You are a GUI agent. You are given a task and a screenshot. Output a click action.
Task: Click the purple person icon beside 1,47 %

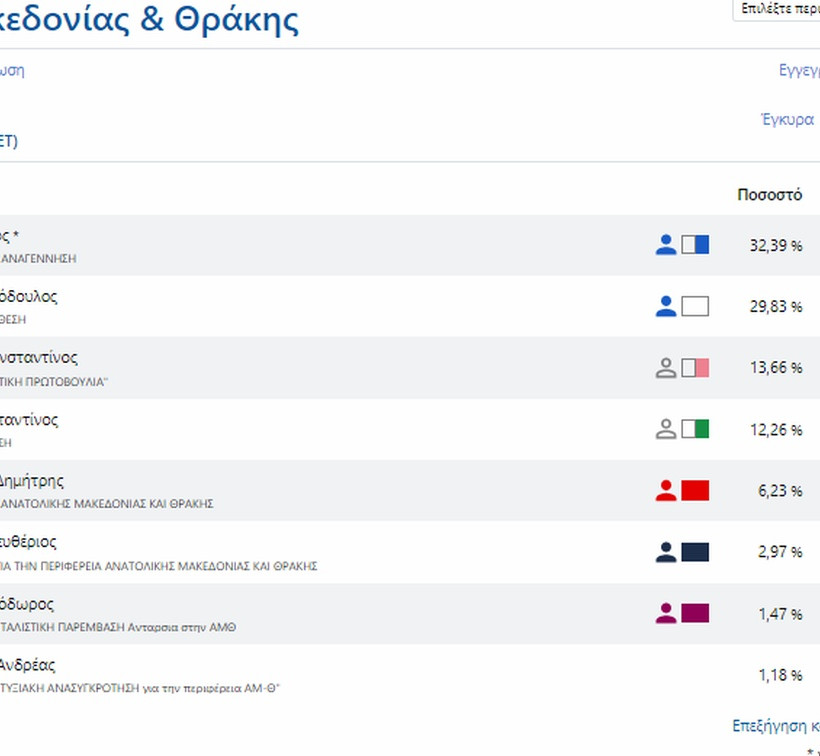click(x=666, y=613)
